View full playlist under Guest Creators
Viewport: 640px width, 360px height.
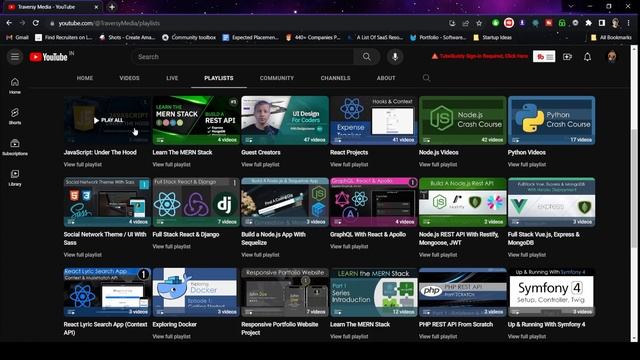point(260,164)
